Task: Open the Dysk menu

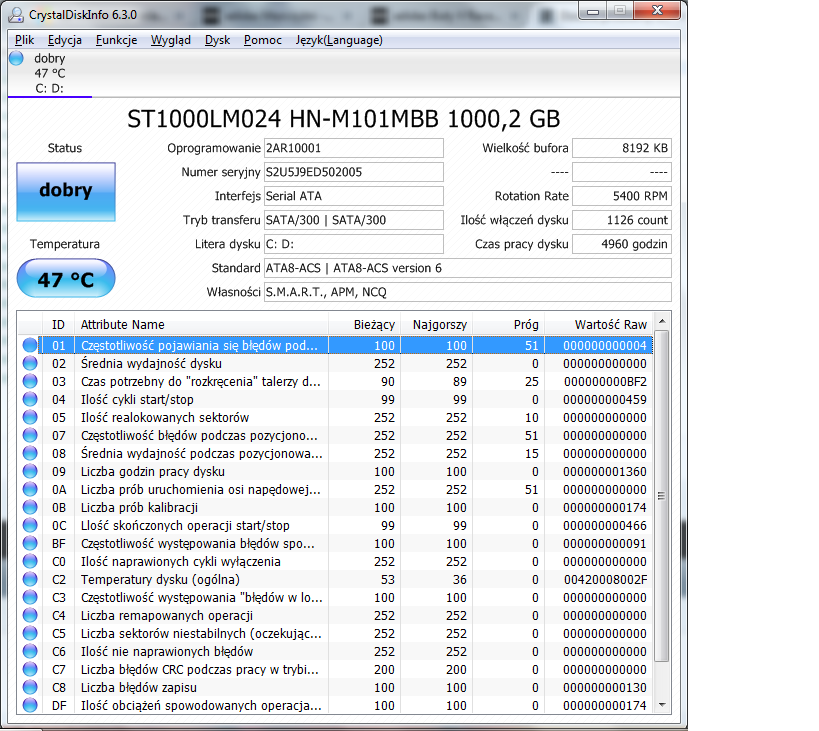Action: 217,40
